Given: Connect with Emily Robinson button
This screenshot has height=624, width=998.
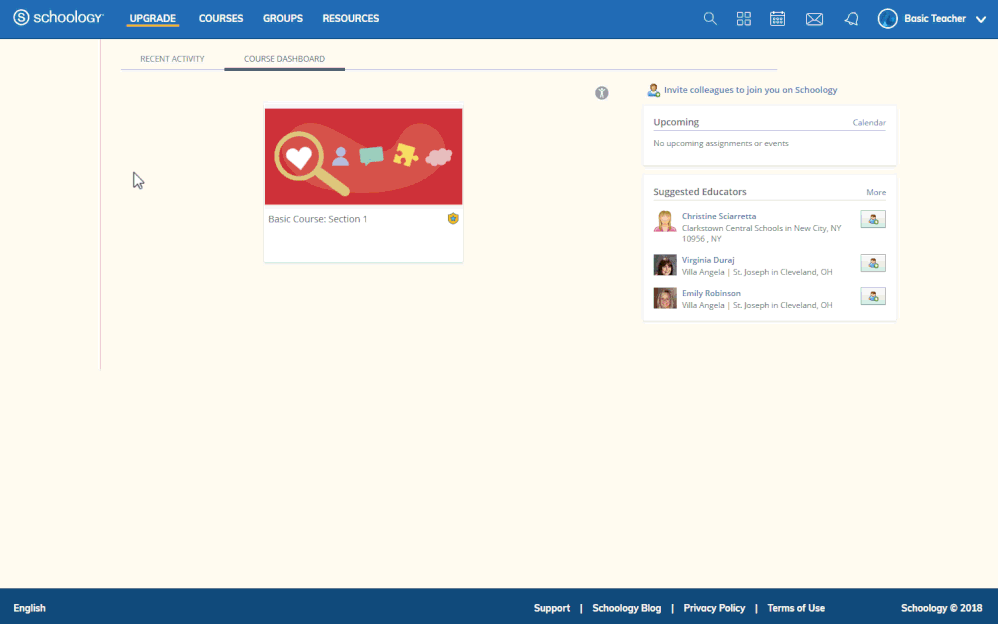Looking at the screenshot, I should tap(873, 296).
